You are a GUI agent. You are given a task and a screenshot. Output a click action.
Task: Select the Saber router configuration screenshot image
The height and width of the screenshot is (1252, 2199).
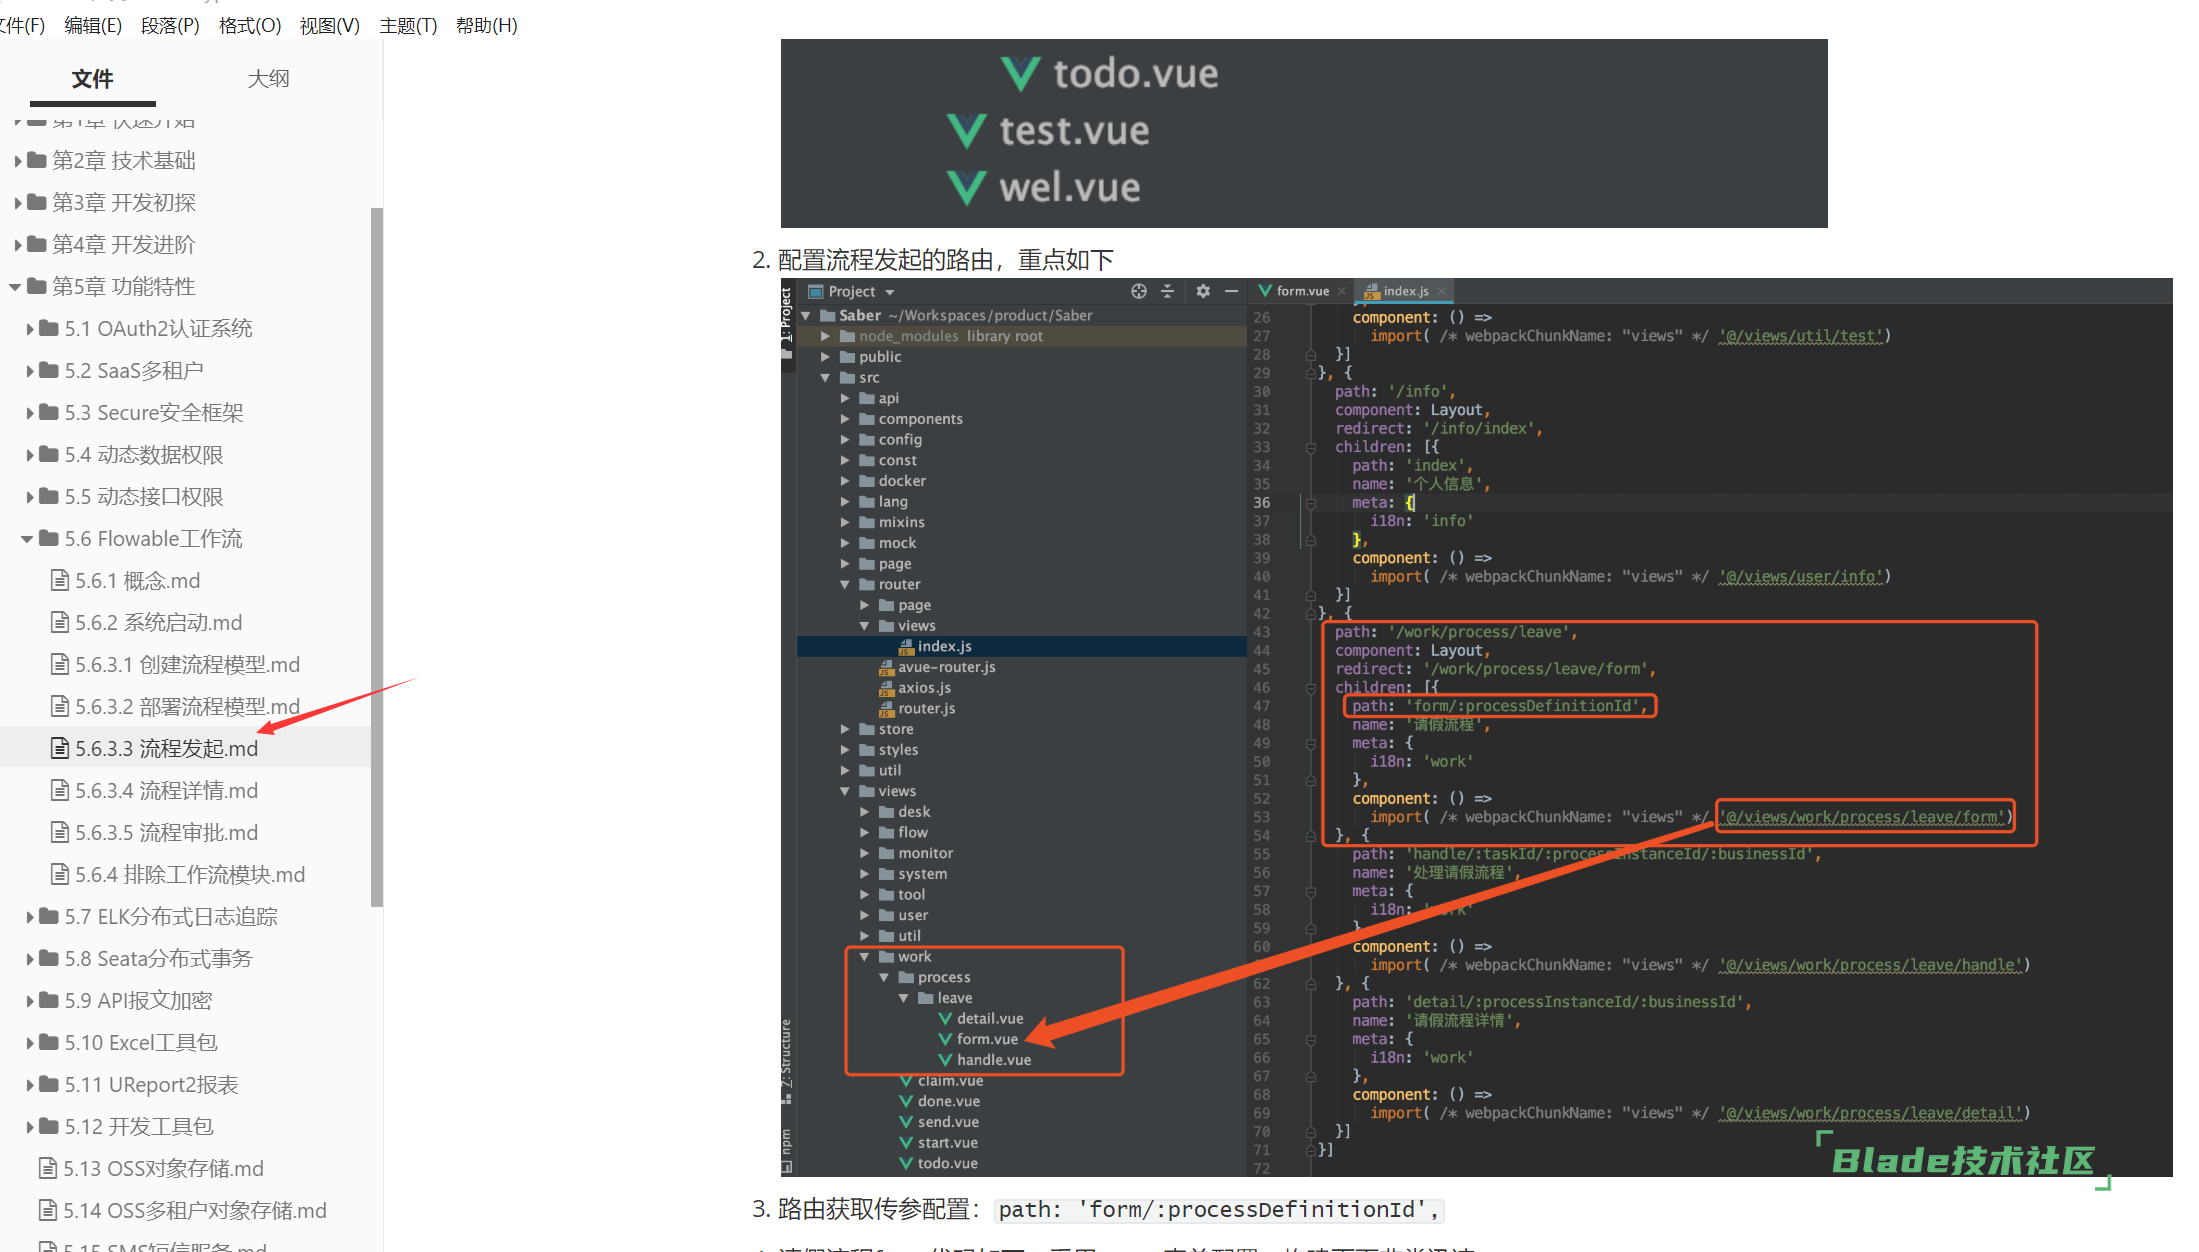(1476, 727)
